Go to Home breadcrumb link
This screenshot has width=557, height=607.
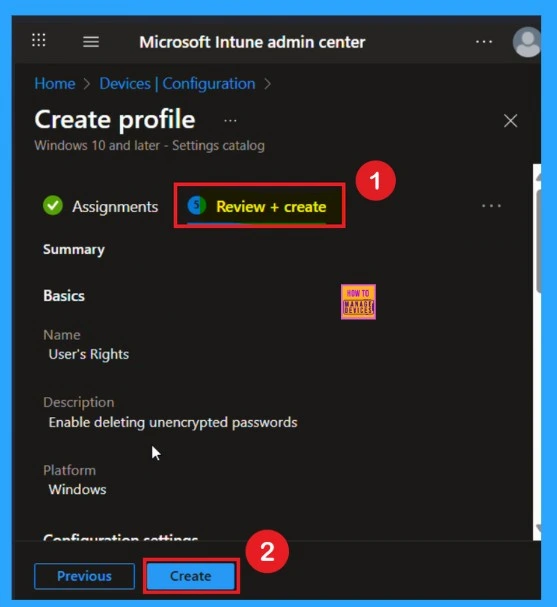(x=55, y=84)
